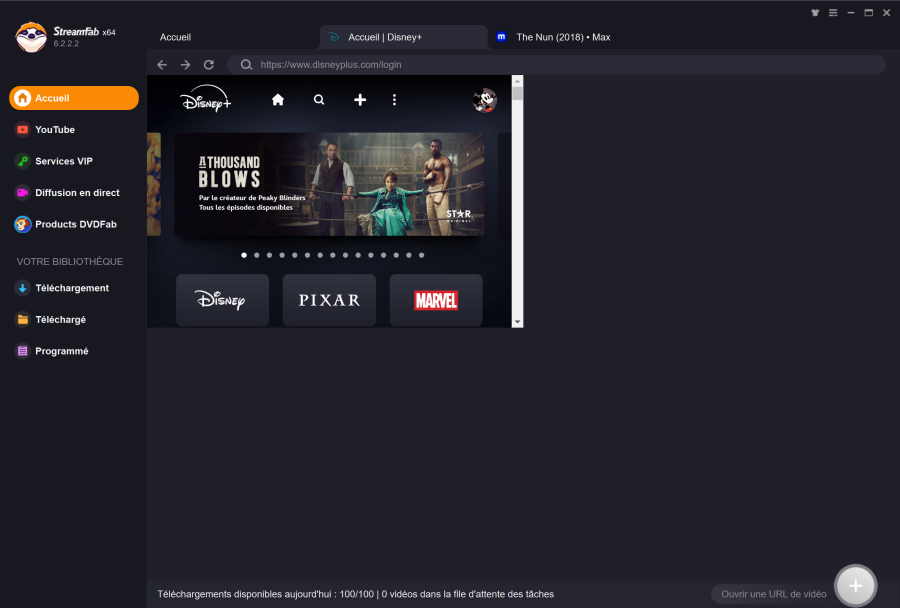The image size is (900, 608).
Task: Click the Téléchargements disponibles status text
Action: click(x=355, y=594)
